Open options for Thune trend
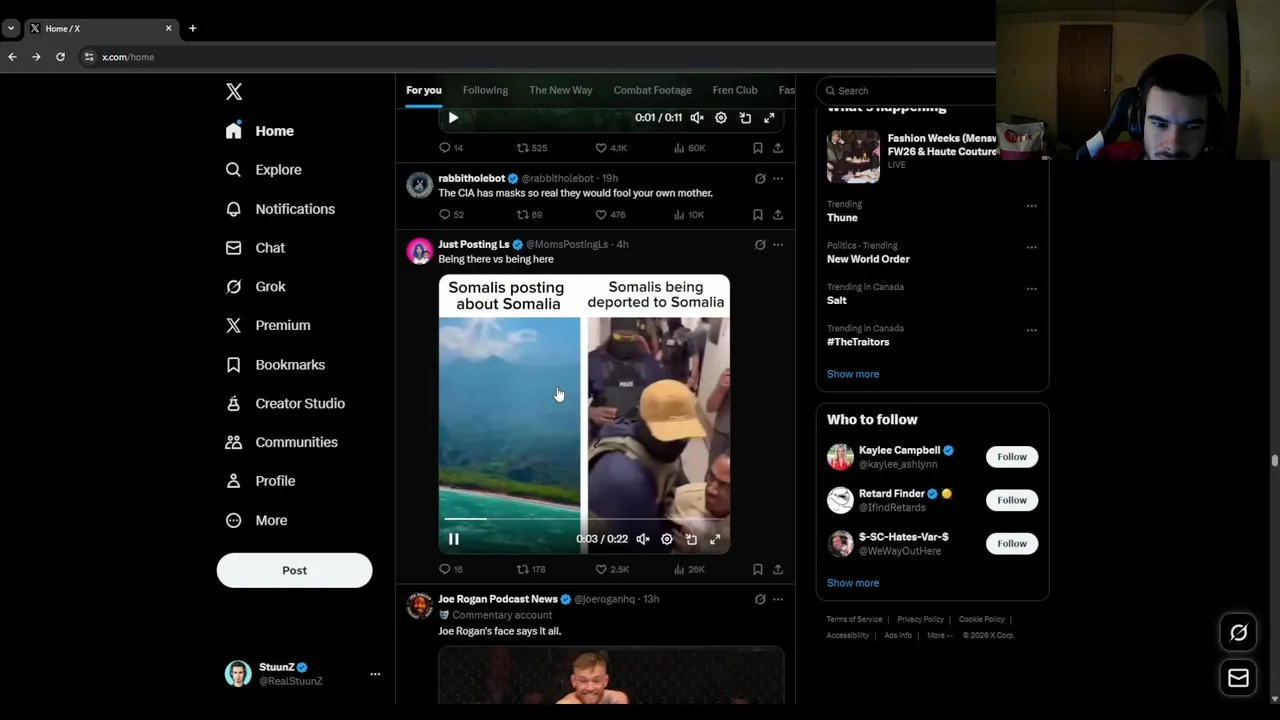 (x=1031, y=206)
